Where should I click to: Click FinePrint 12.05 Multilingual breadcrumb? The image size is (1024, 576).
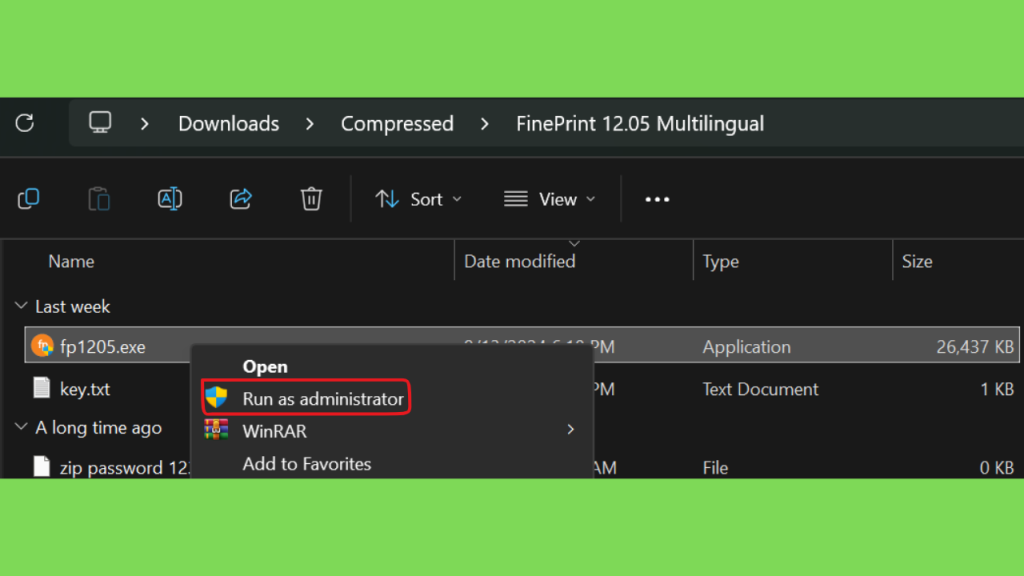[x=640, y=123]
